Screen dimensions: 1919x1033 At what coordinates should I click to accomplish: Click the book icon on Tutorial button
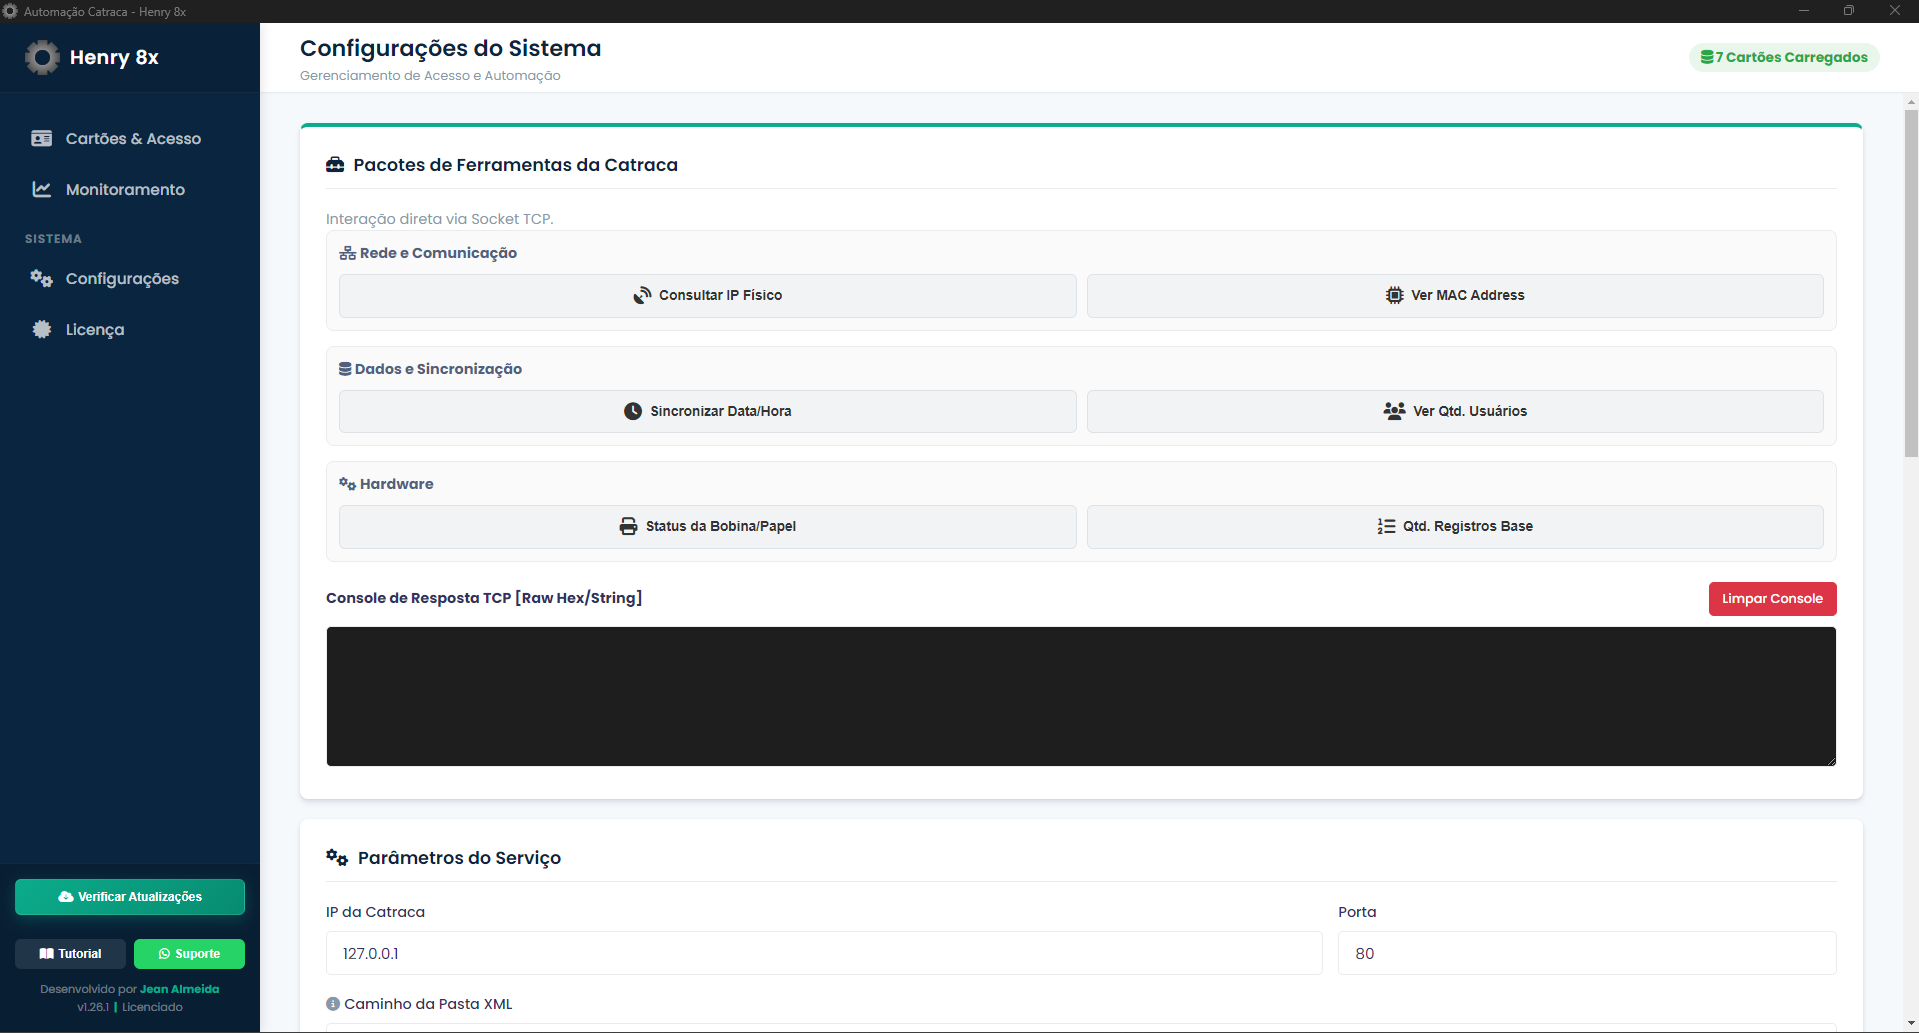tap(46, 954)
